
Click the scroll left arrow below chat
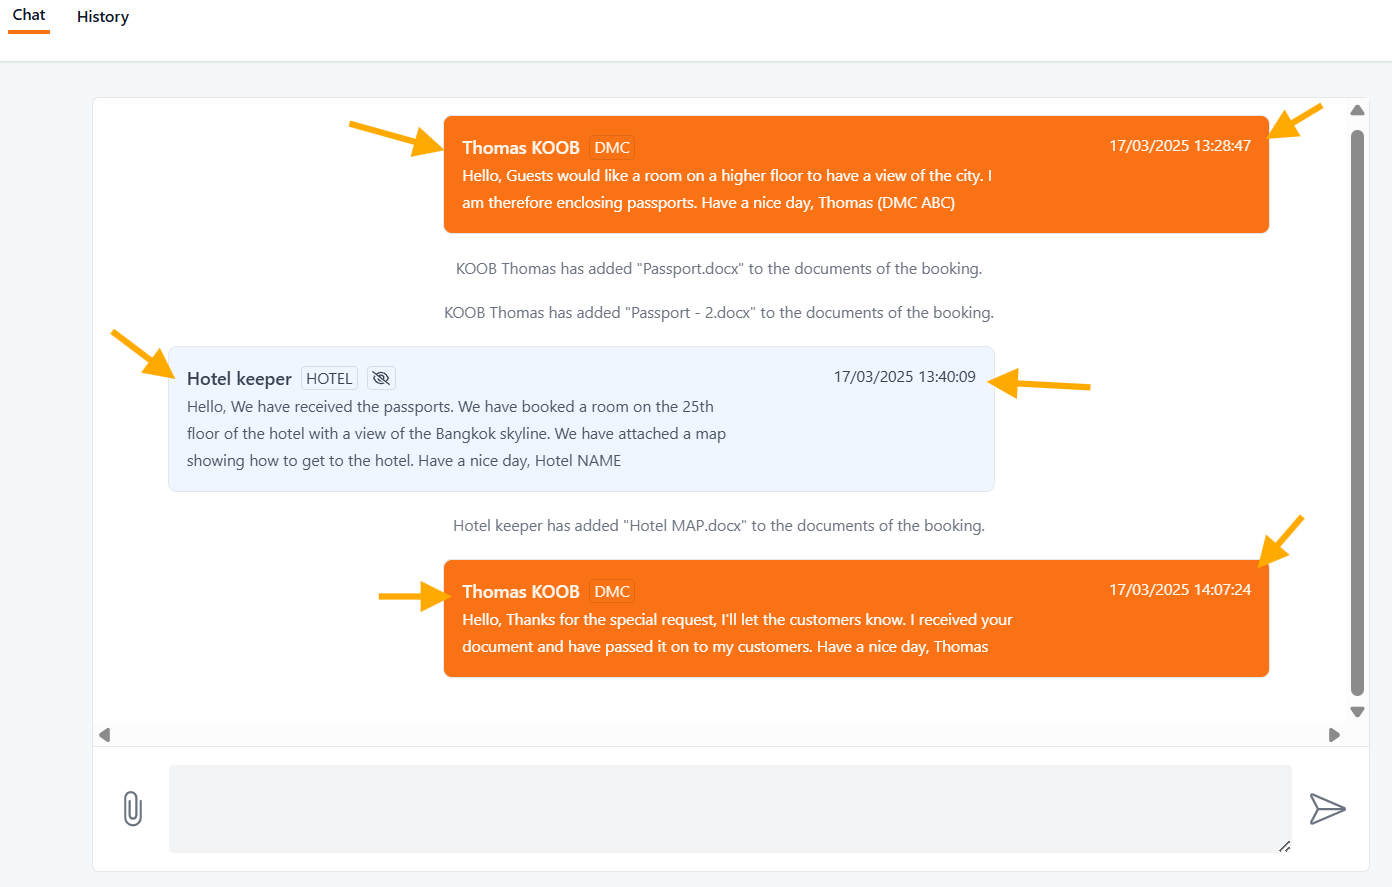click(105, 735)
